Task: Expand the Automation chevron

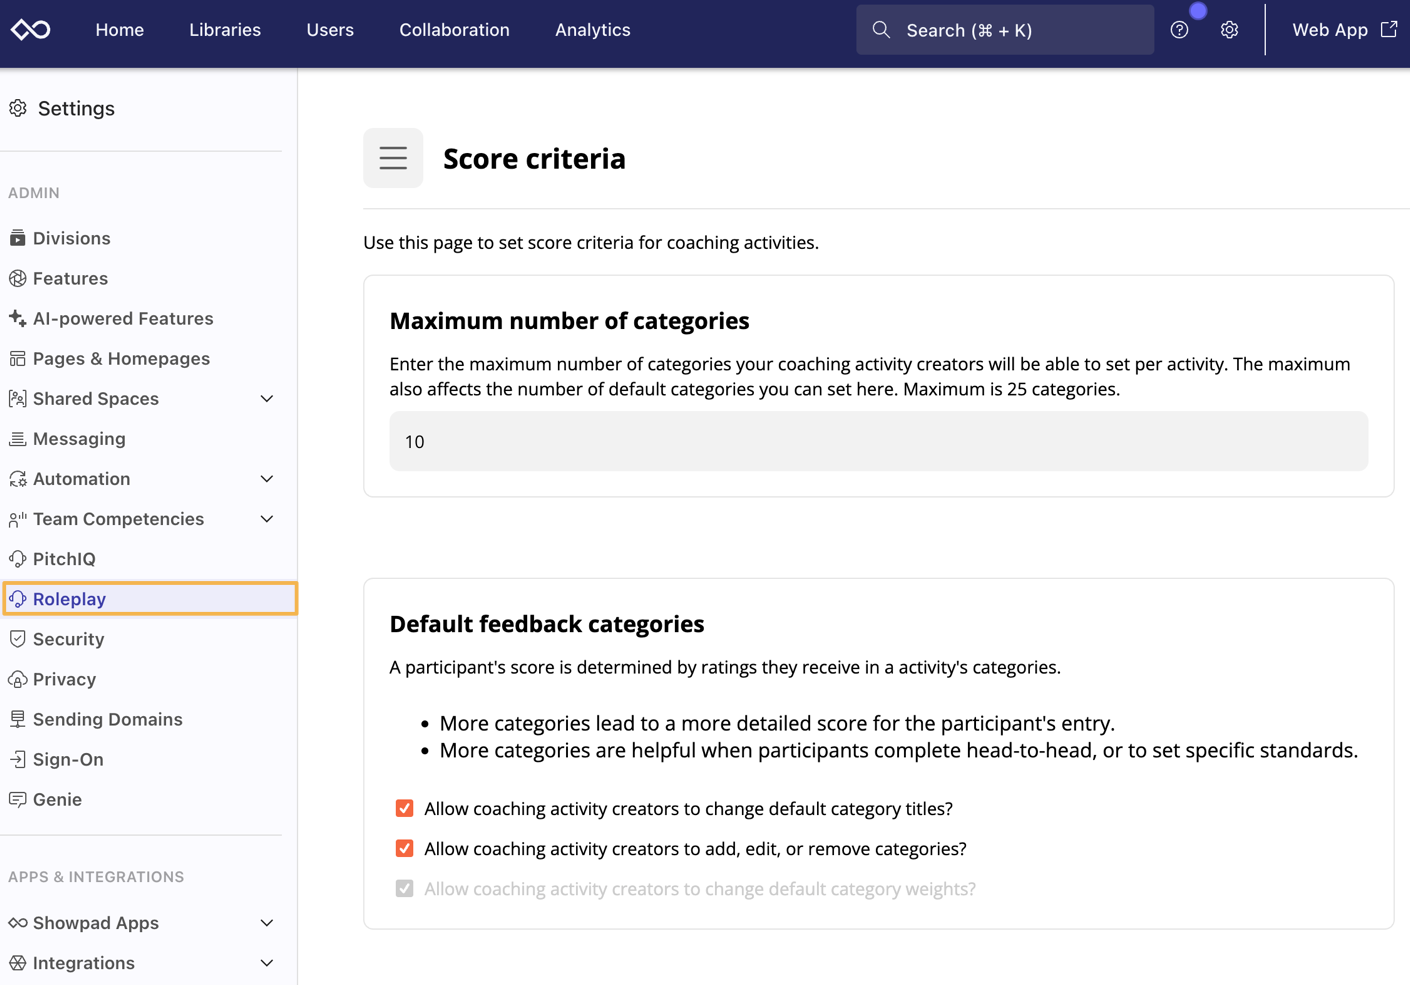Action: [266, 479]
